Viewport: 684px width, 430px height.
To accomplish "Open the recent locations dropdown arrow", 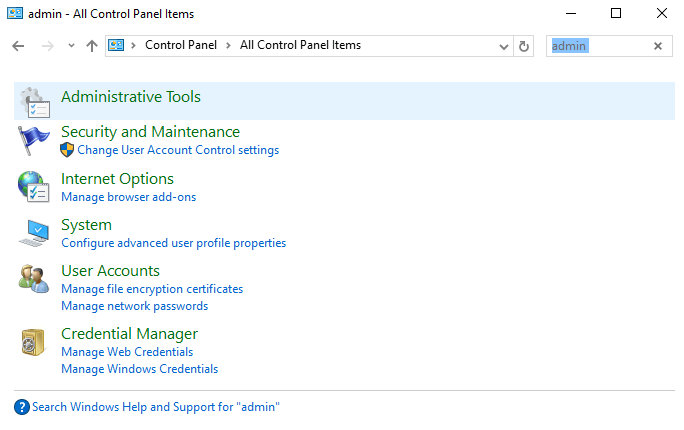I will pos(71,45).
